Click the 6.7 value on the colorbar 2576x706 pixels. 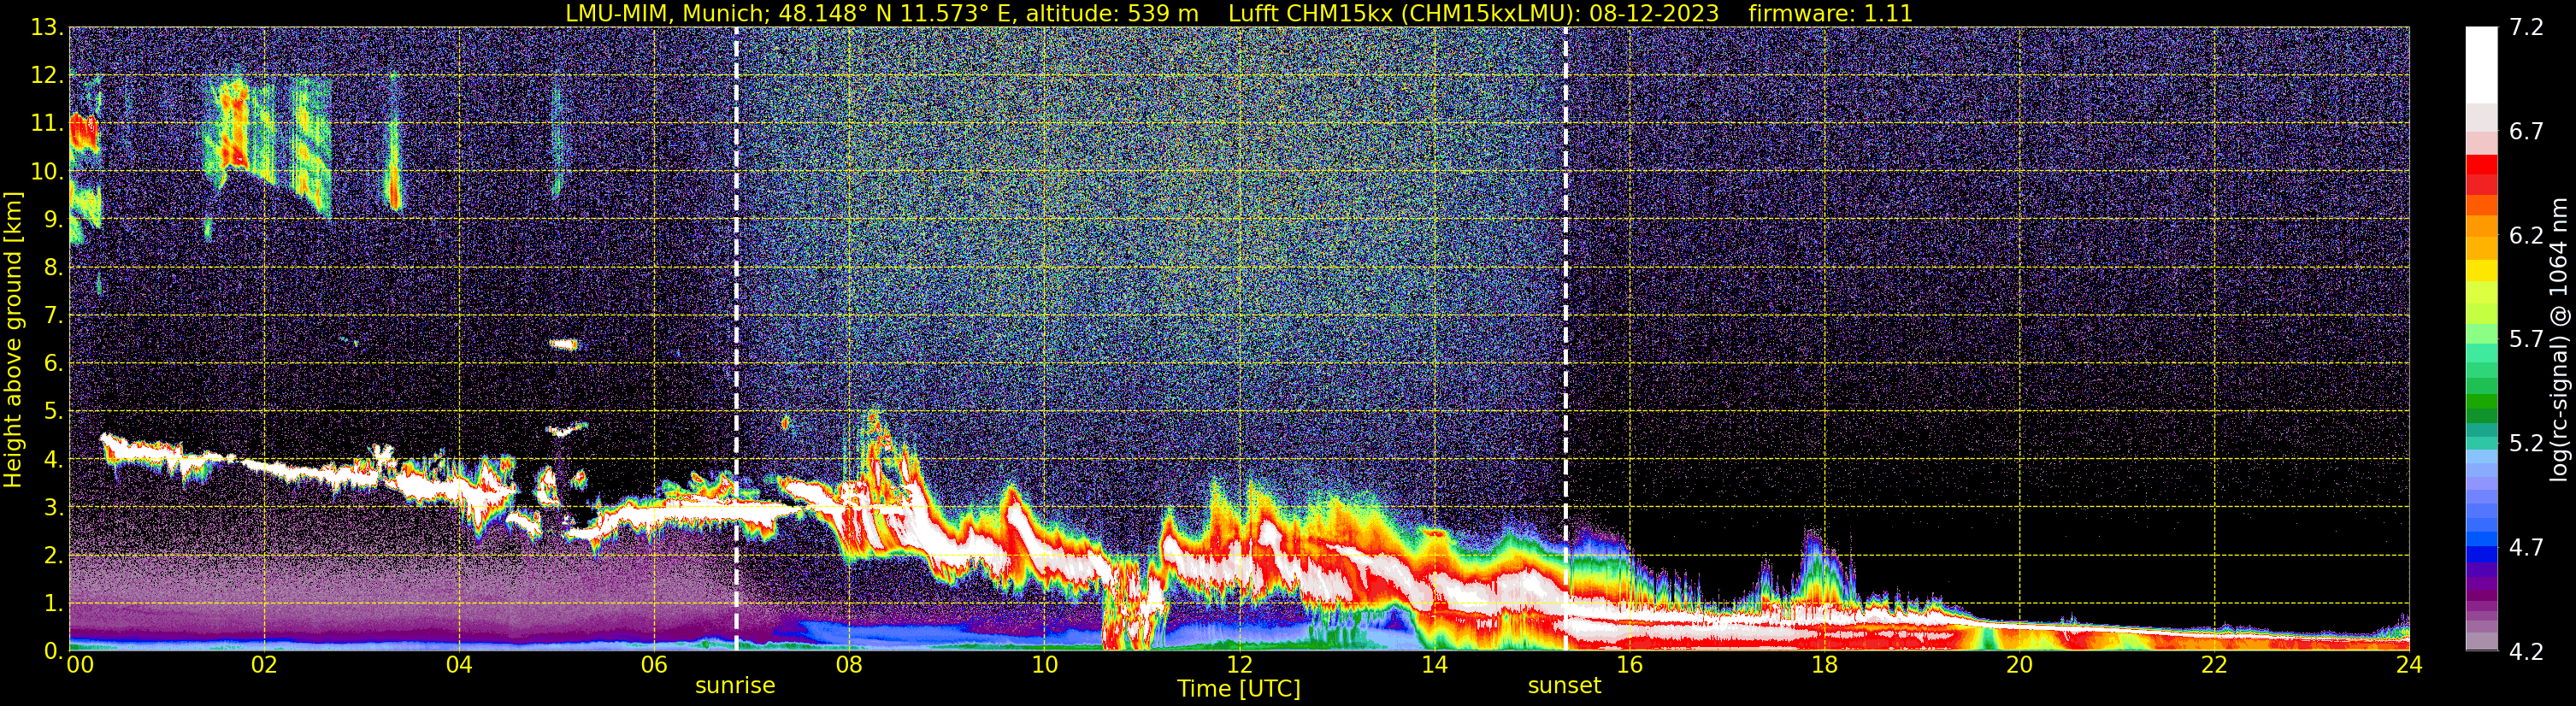[2526, 132]
